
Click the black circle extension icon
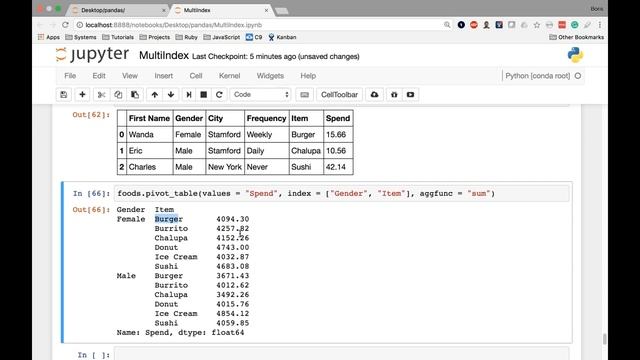pos(461,25)
